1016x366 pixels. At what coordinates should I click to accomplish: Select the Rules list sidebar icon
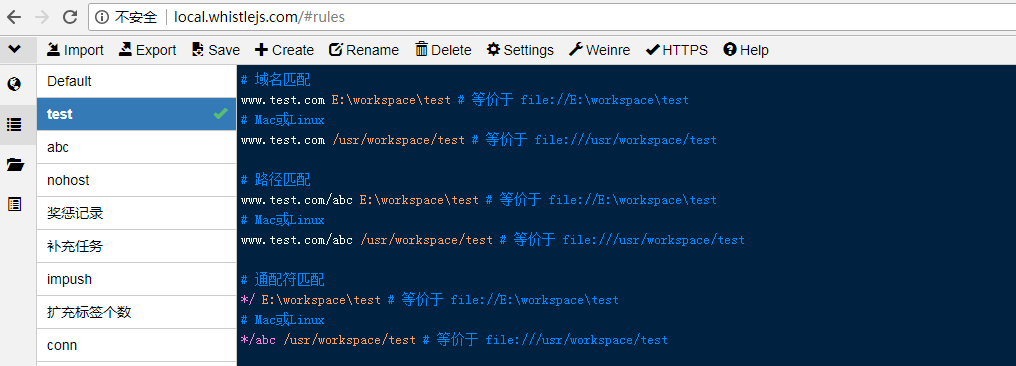click(x=14, y=124)
